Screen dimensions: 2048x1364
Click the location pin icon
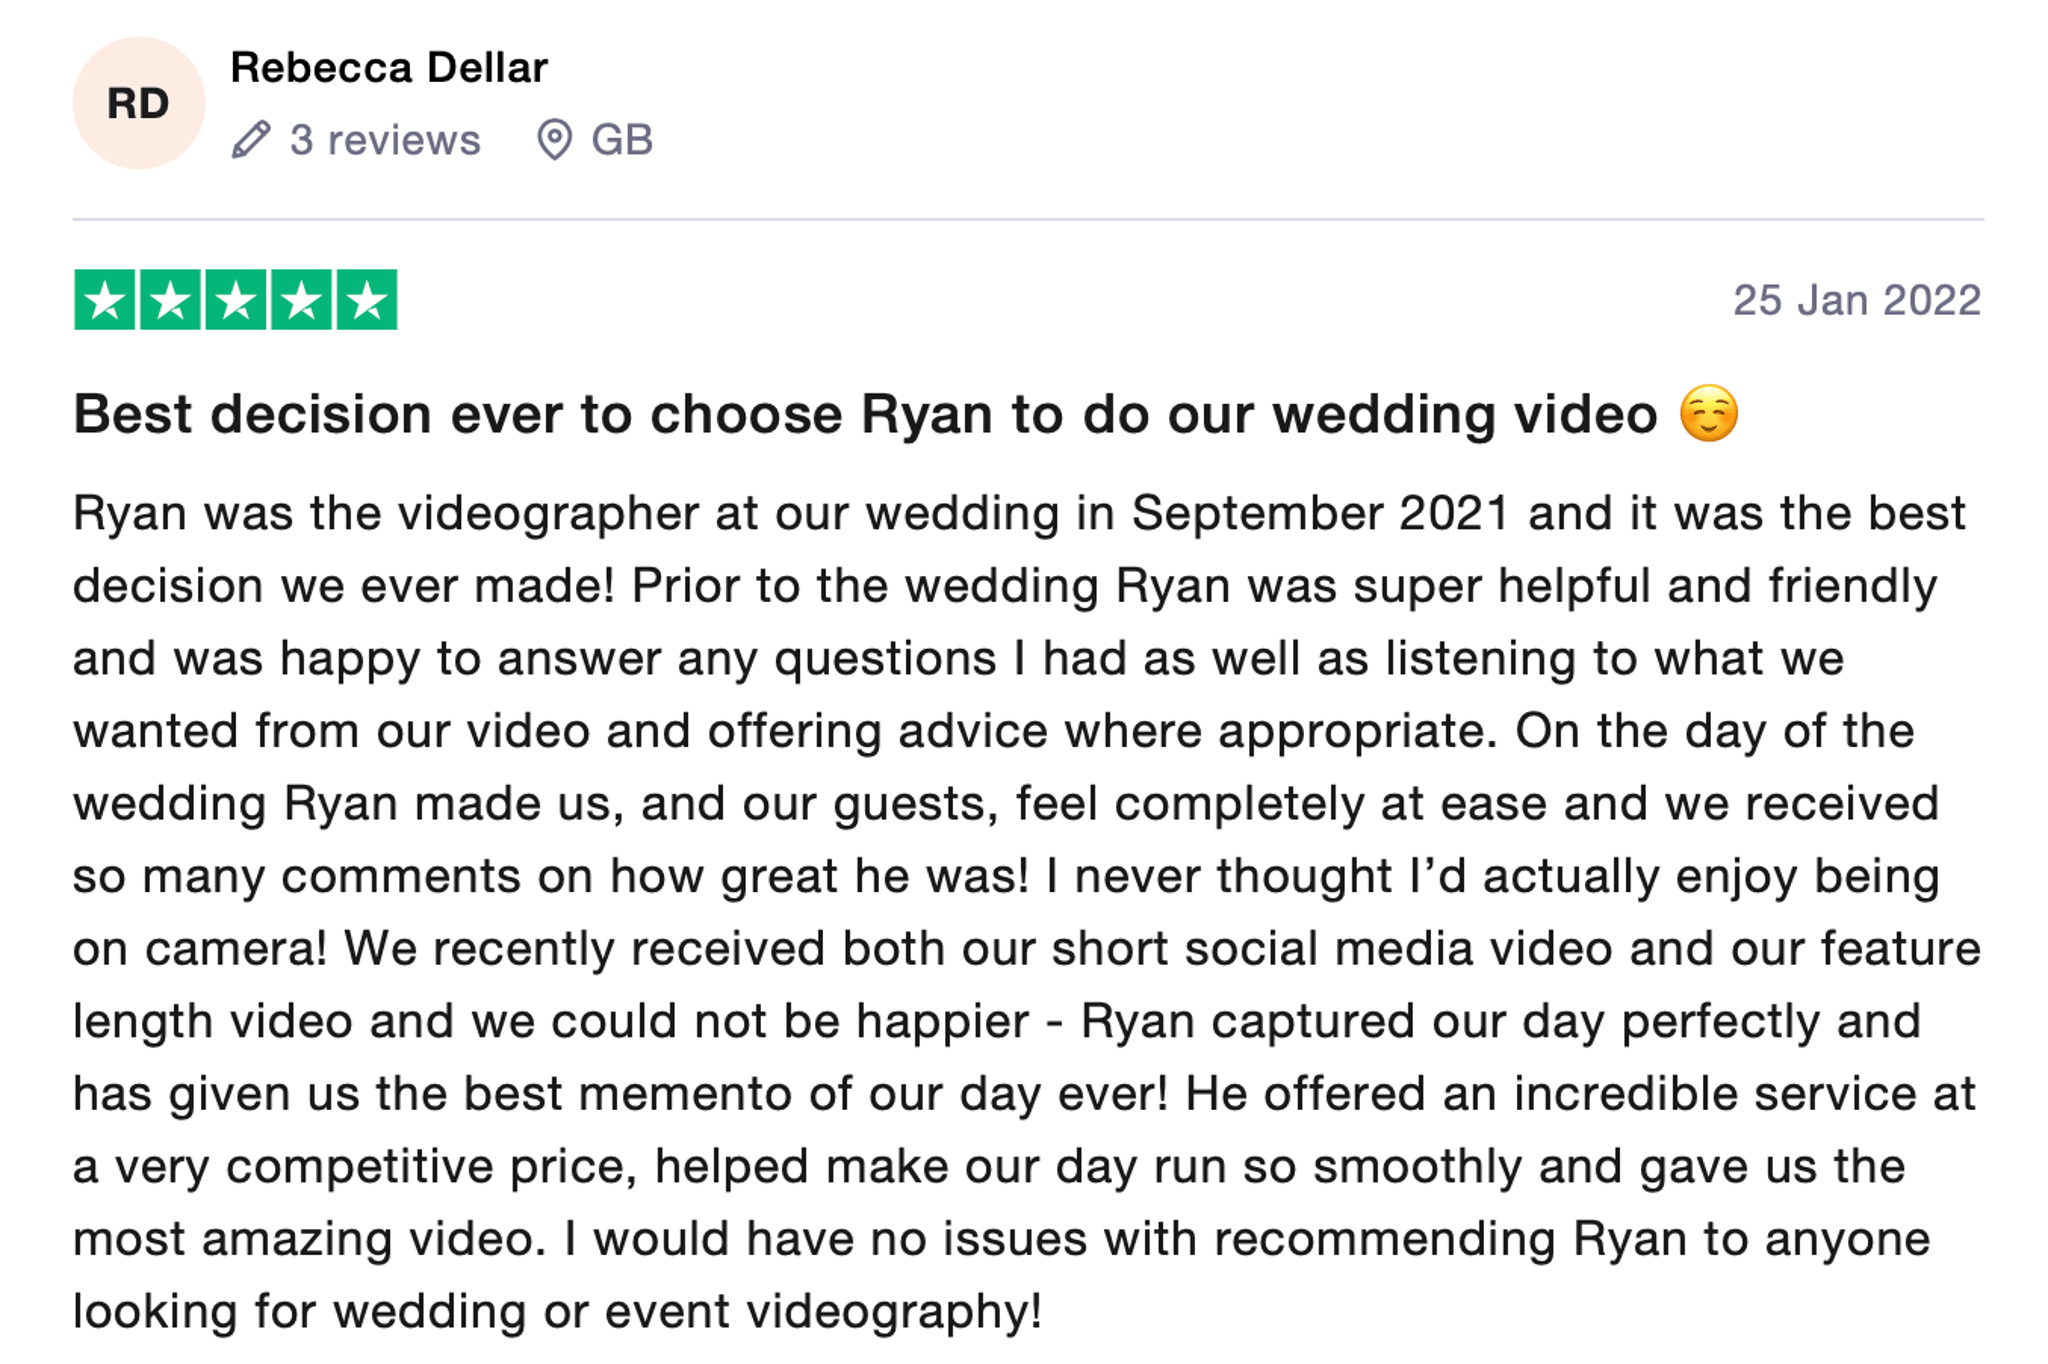click(x=555, y=140)
